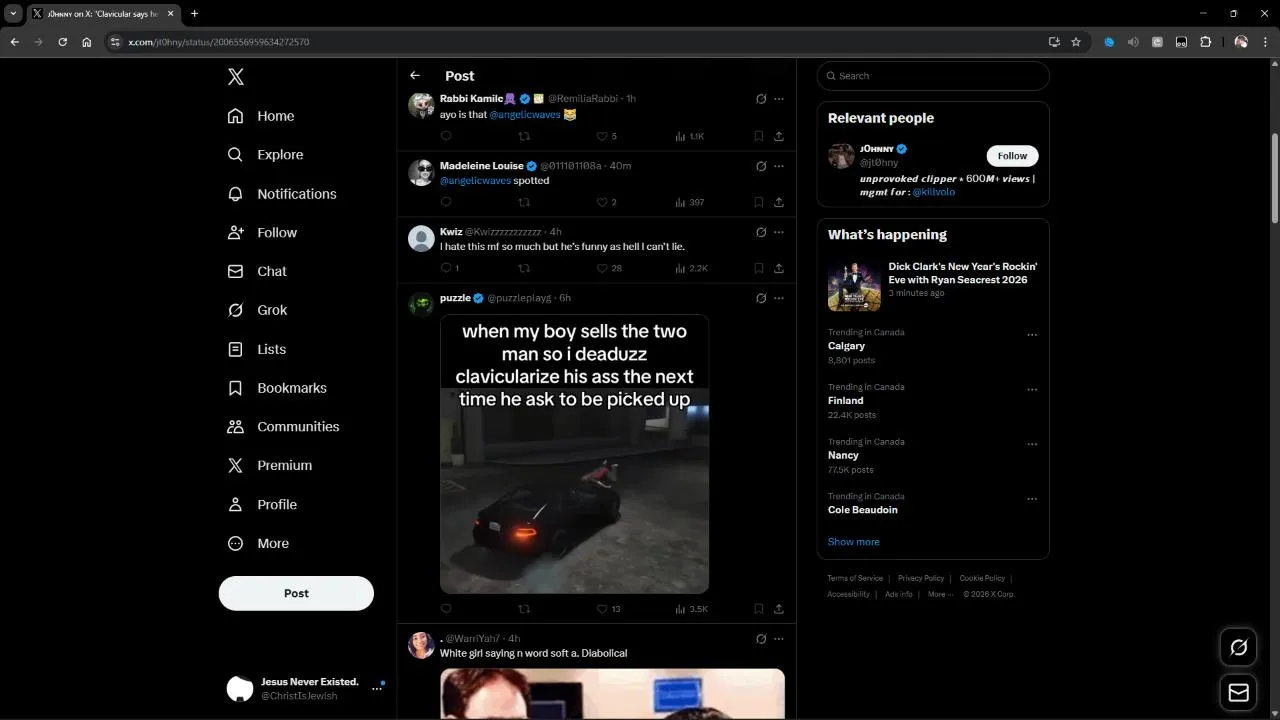Click the Premium X icon in the sidebar
The image size is (1280, 720).
point(236,466)
